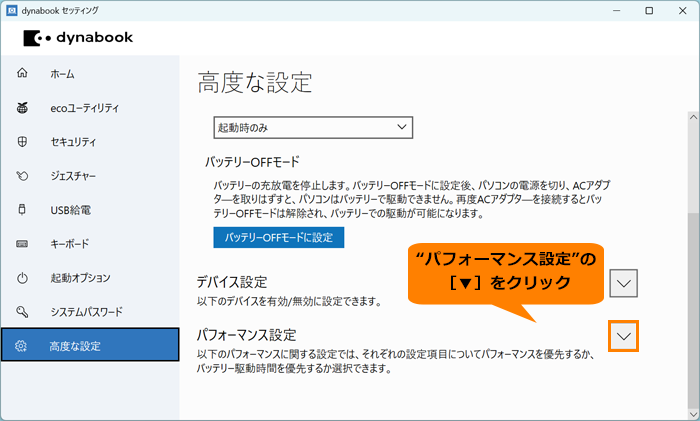Click the キーボード keyboard icon

point(22,244)
